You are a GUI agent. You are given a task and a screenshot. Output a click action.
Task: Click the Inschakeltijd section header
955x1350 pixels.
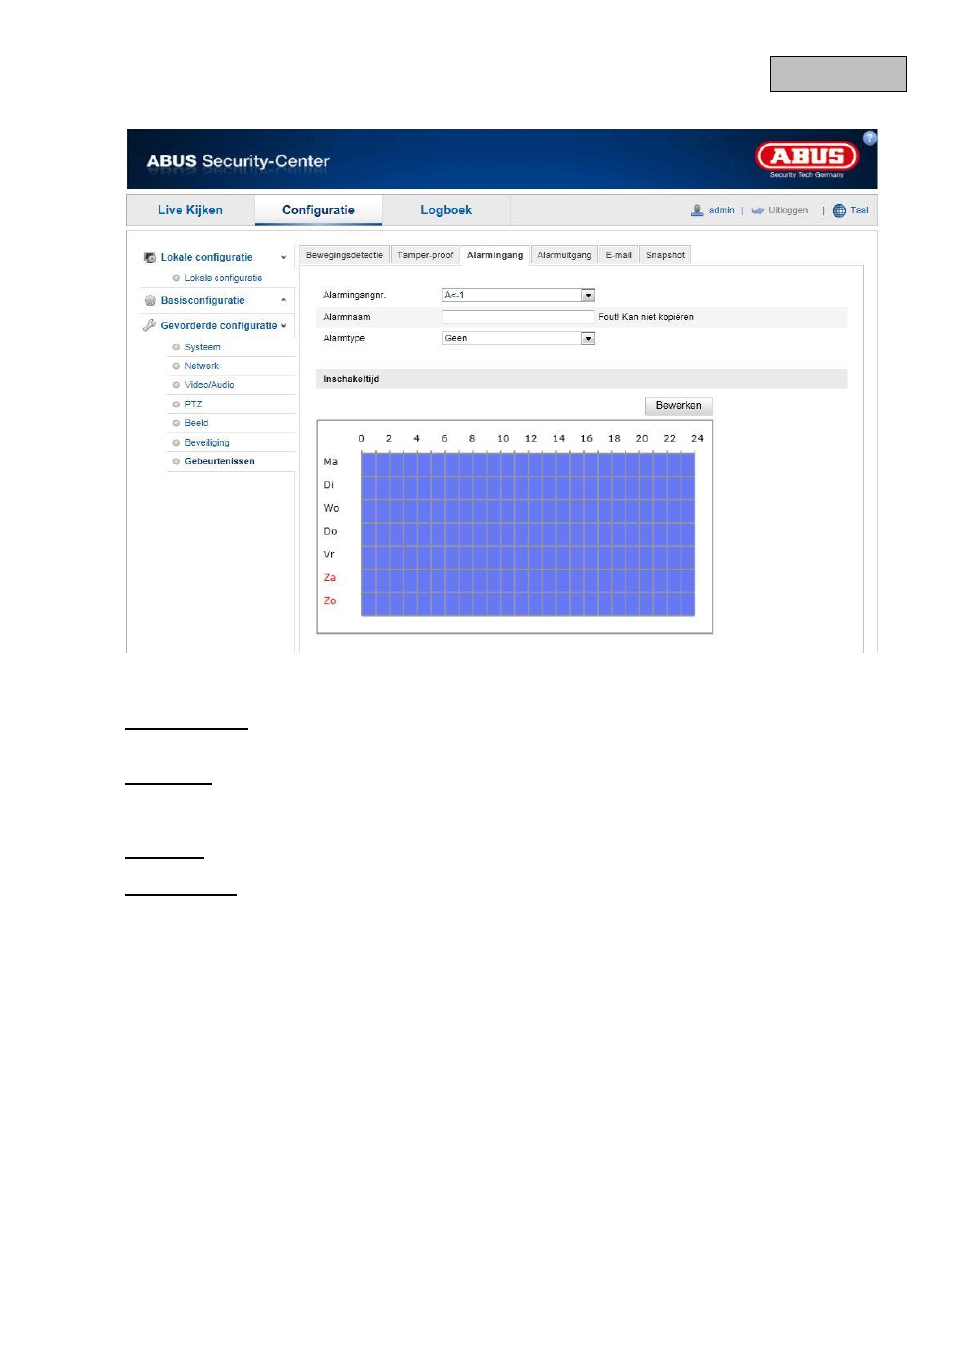tap(581, 379)
